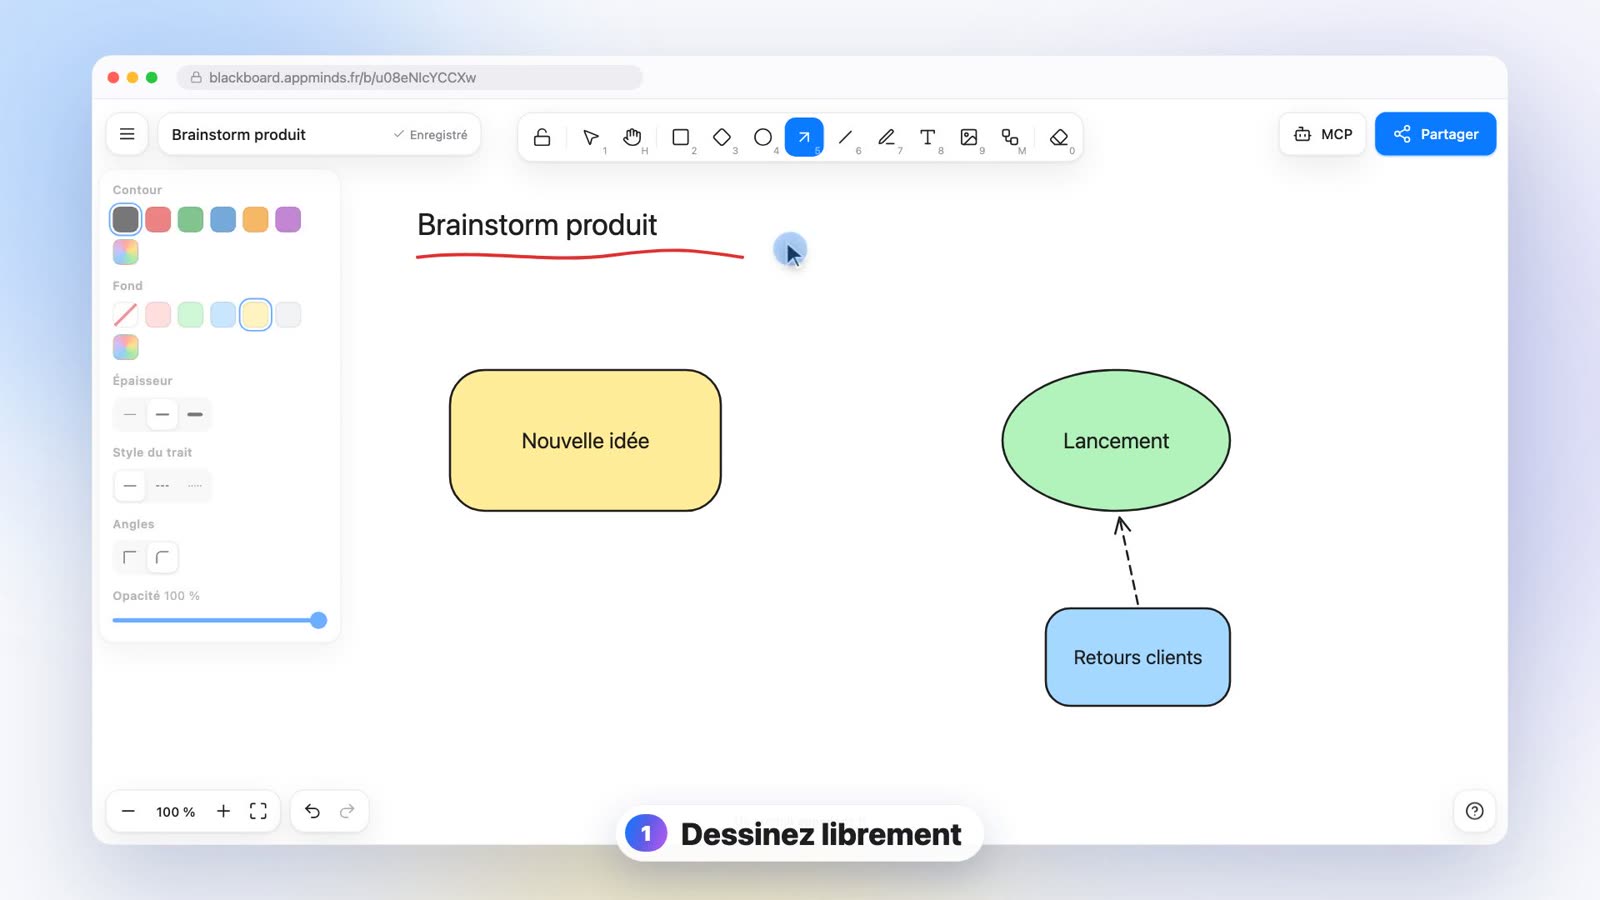The height and width of the screenshot is (900, 1600).
Task: Select the text tool
Action: 927,137
